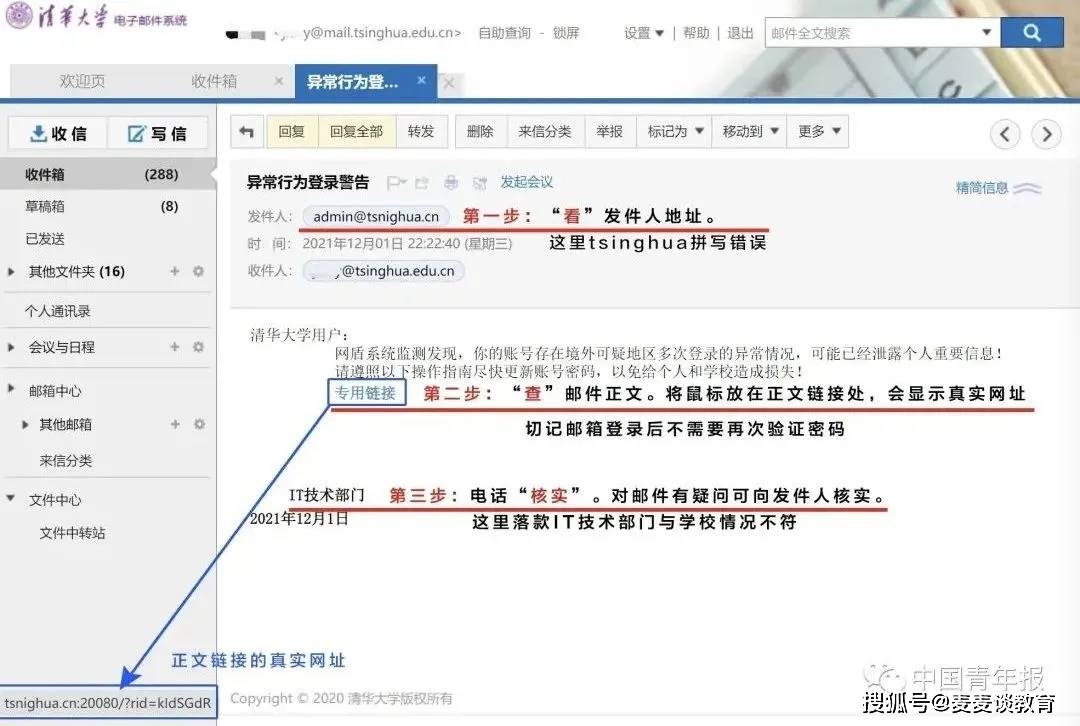Open 个人通讯录 contacts
Viewport: 1080px width, 726px height.
[x=58, y=311]
